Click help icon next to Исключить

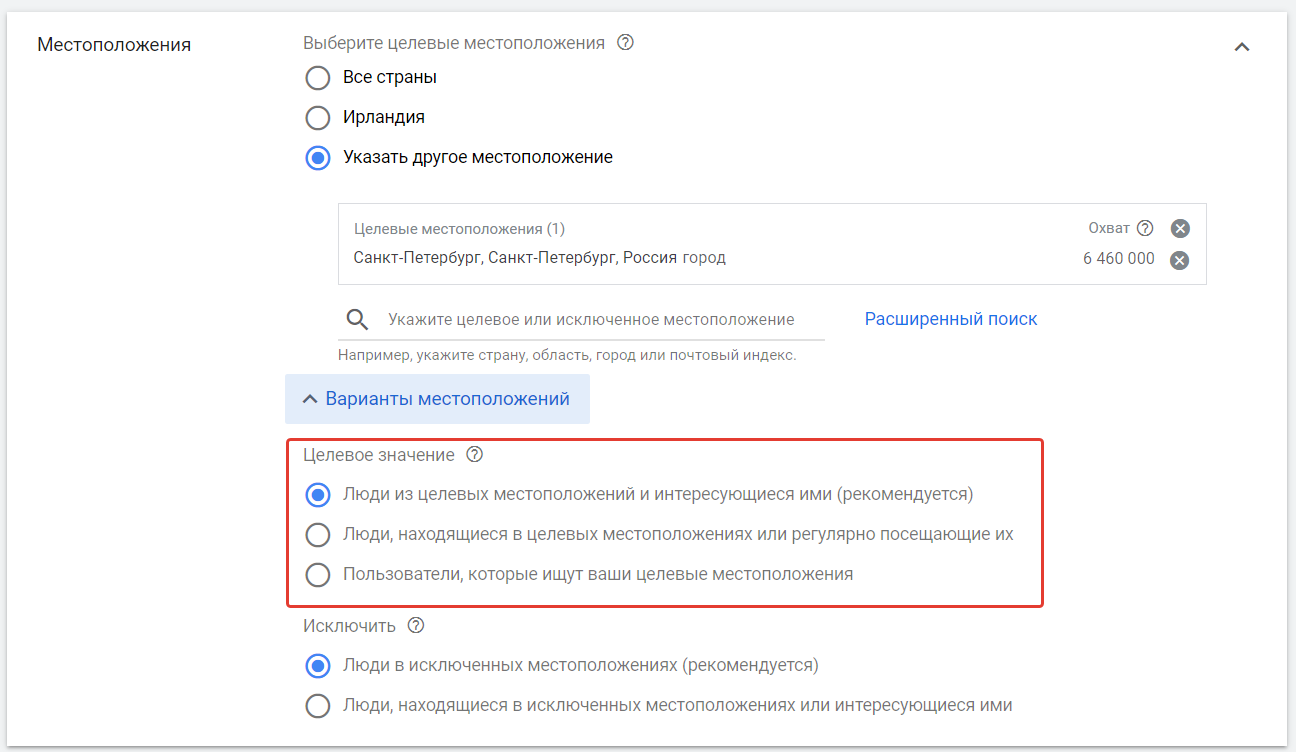(x=416, y=626)
